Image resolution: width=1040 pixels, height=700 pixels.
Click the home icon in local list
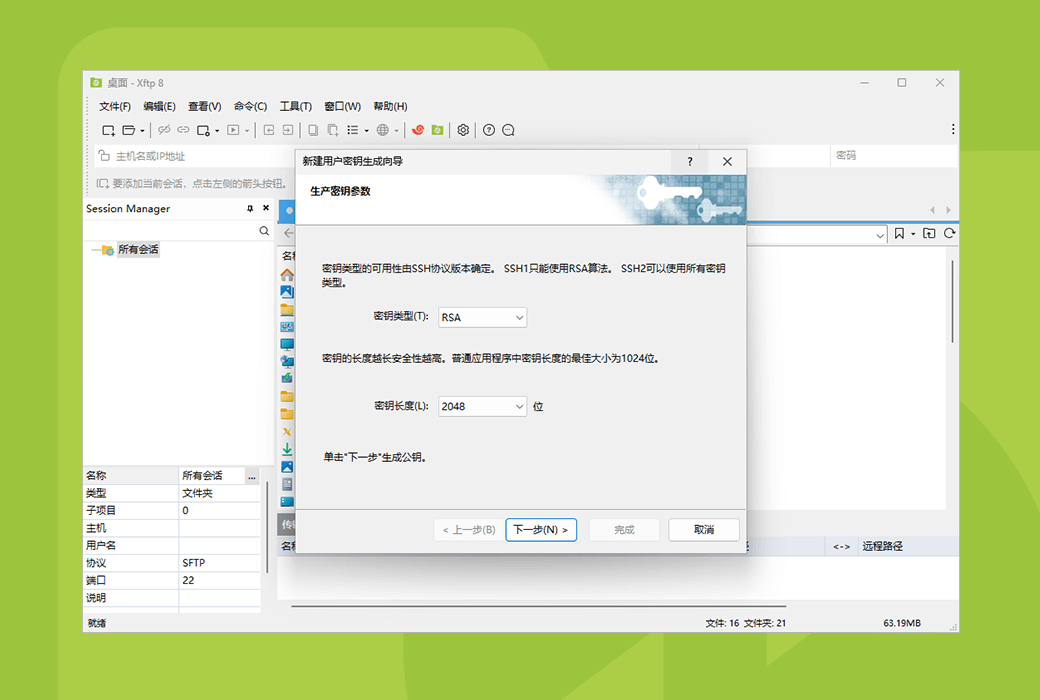tap(287, 275)
